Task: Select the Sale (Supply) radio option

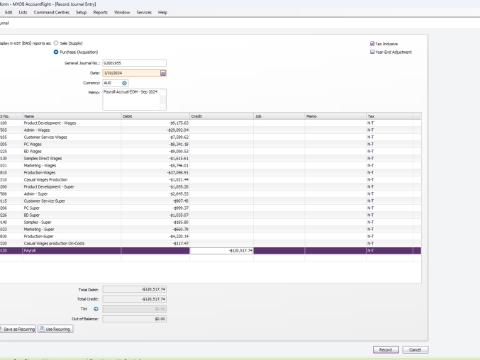Action: tap(56, 43)
